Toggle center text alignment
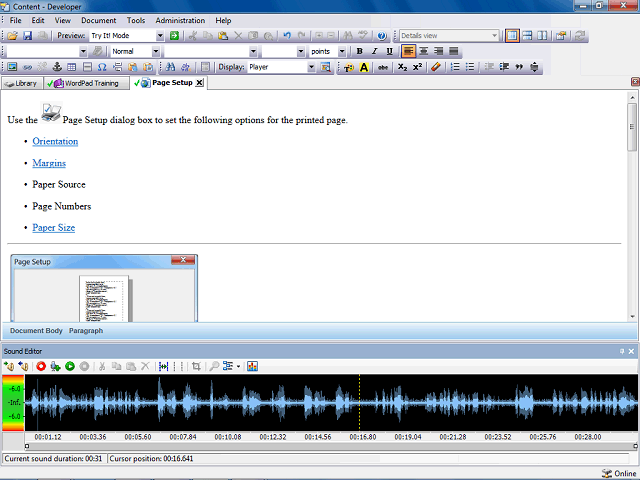 (x=424, y=51)
